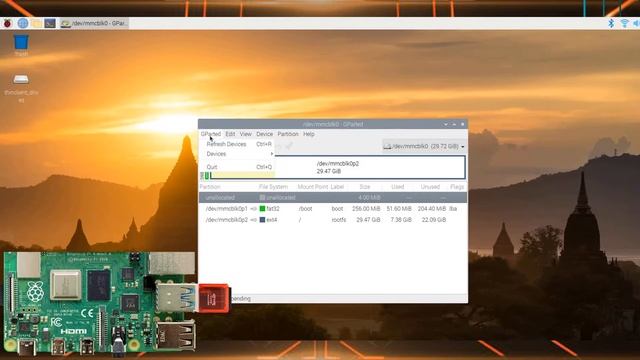This screenshot has width=640, height=360.
Task: Click the /boot mount point cell
Action: (x=305, y=209)
